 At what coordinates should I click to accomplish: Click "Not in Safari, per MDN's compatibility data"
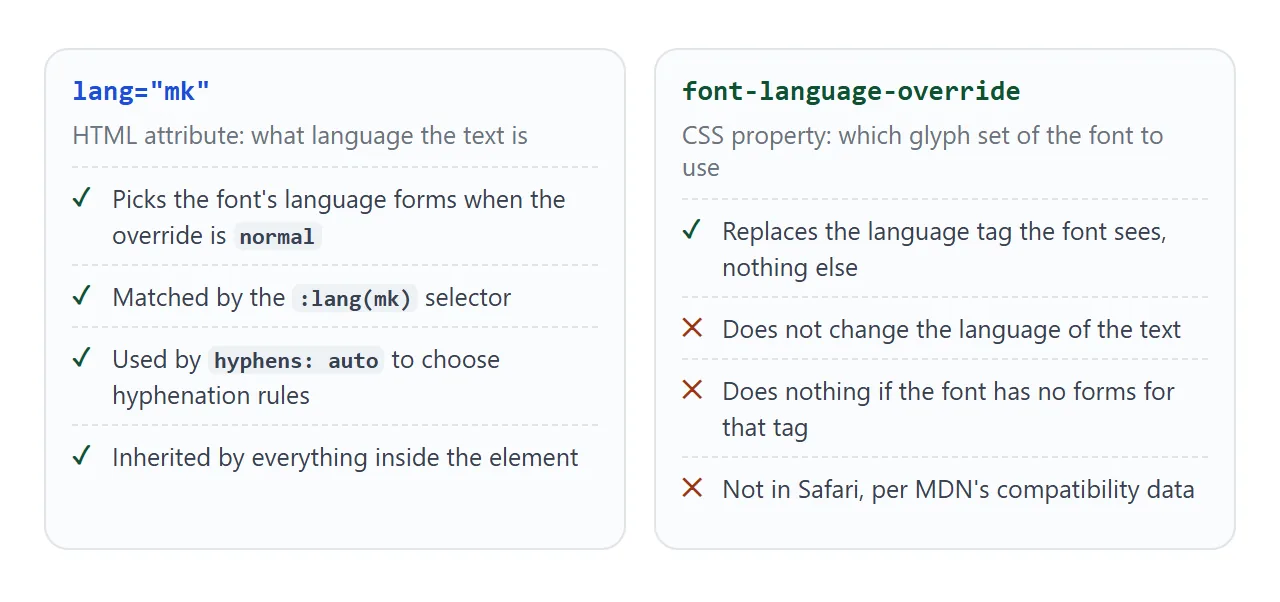(959, 489)
